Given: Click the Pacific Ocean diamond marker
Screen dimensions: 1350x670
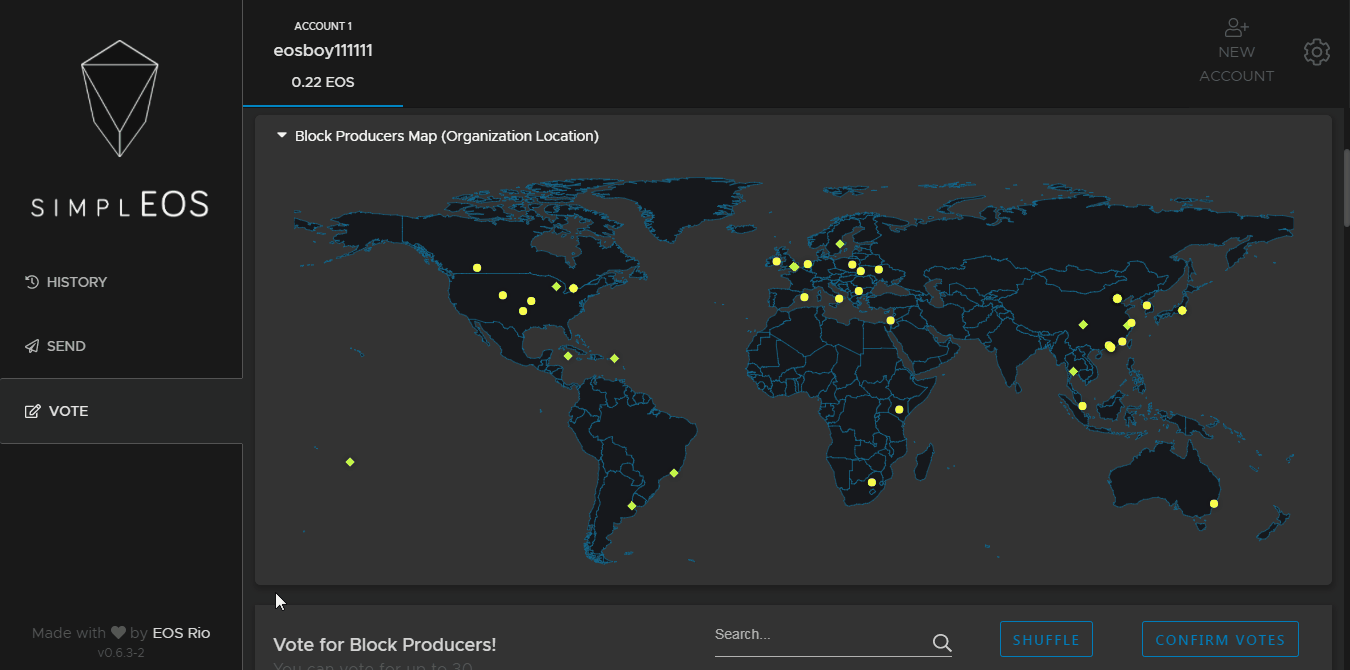Looking at the screenshot, I should (x=350, y=462).
